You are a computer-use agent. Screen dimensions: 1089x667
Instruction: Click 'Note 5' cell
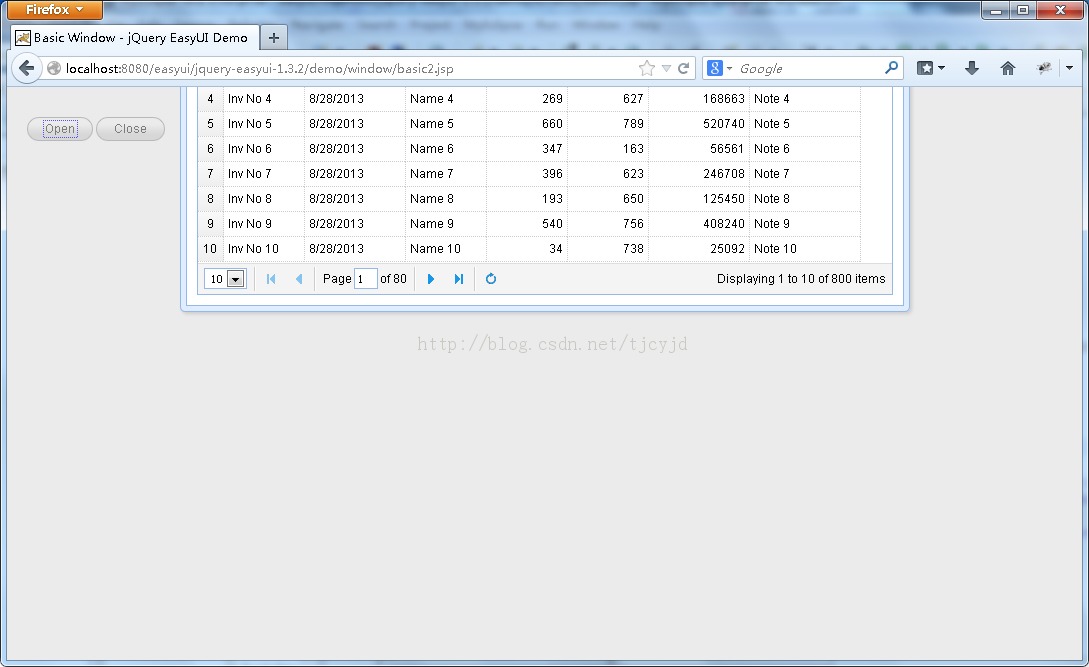805,124
